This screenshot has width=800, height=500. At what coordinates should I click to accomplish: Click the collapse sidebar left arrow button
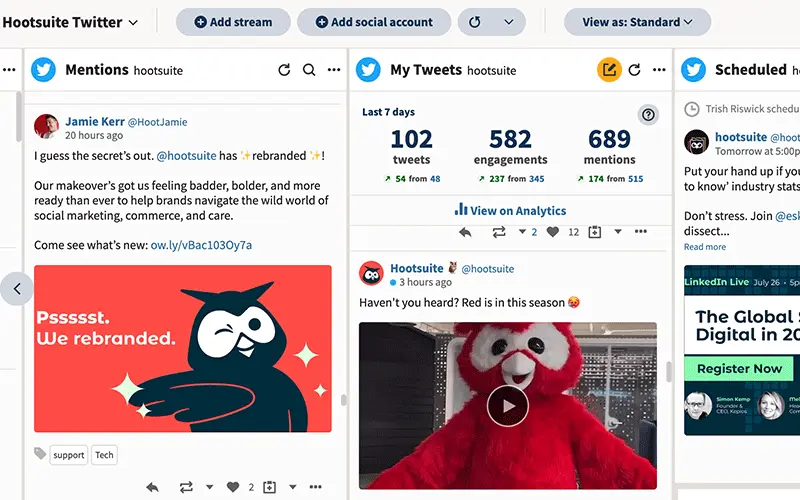(x=17, y=289)
